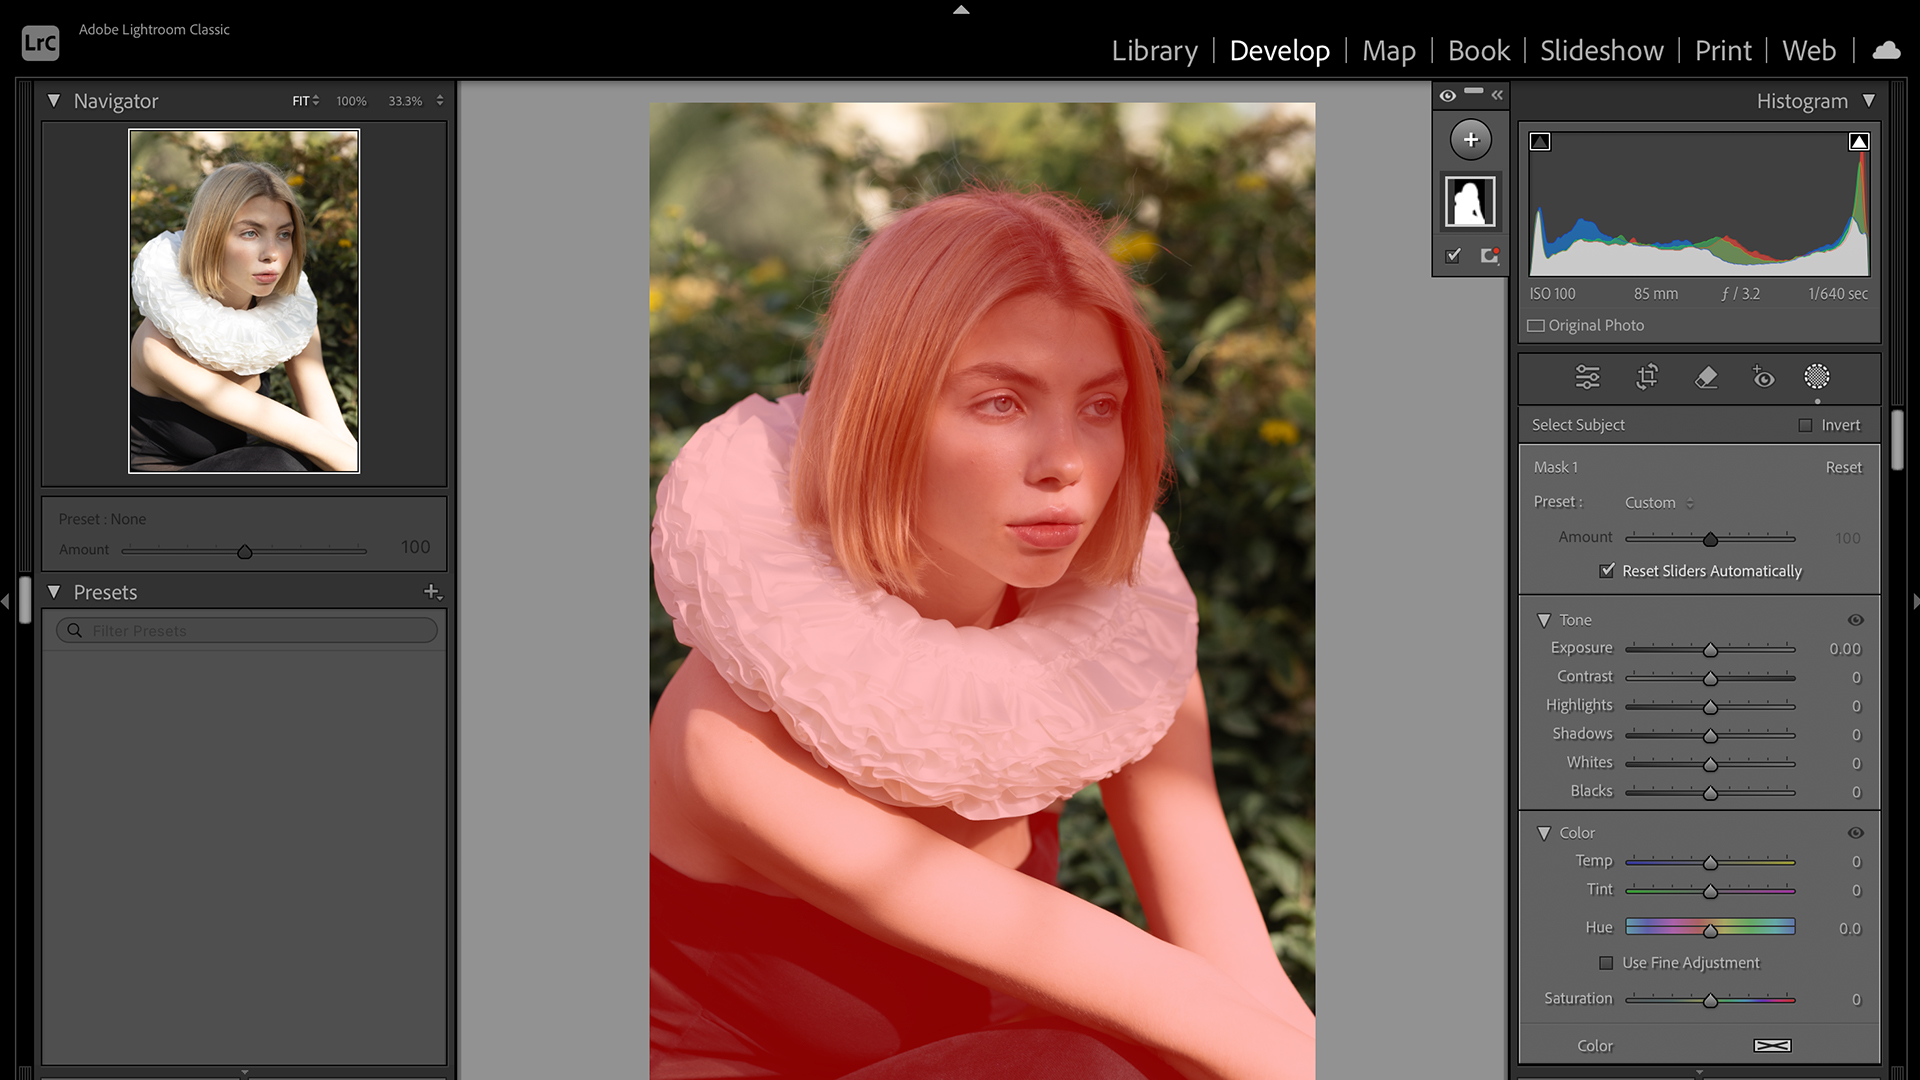Screen dimensions: 1920x1080
Task: Open the Masking tool
Action: pos(1816,377)
